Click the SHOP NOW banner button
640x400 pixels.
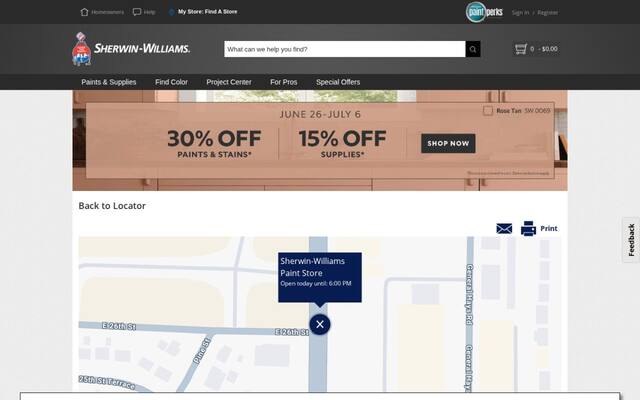coord(448,143)
